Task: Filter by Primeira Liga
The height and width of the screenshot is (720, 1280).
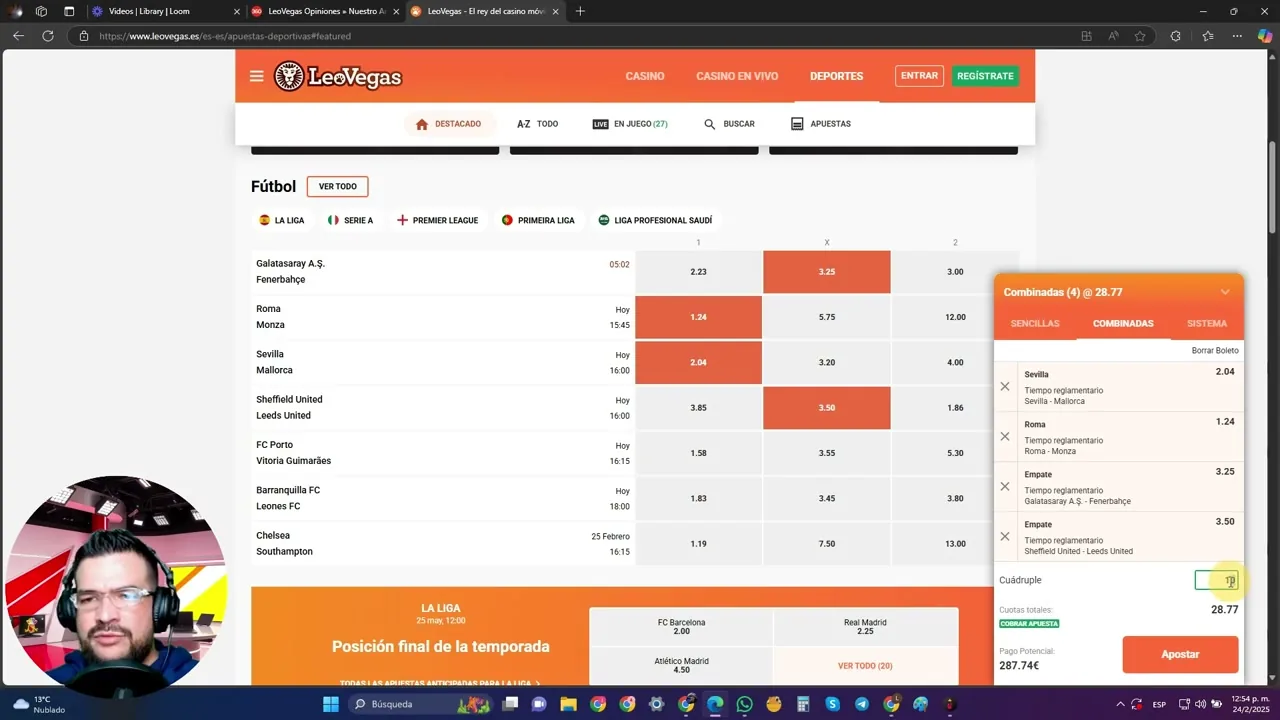Action: [x=538, y=220]
